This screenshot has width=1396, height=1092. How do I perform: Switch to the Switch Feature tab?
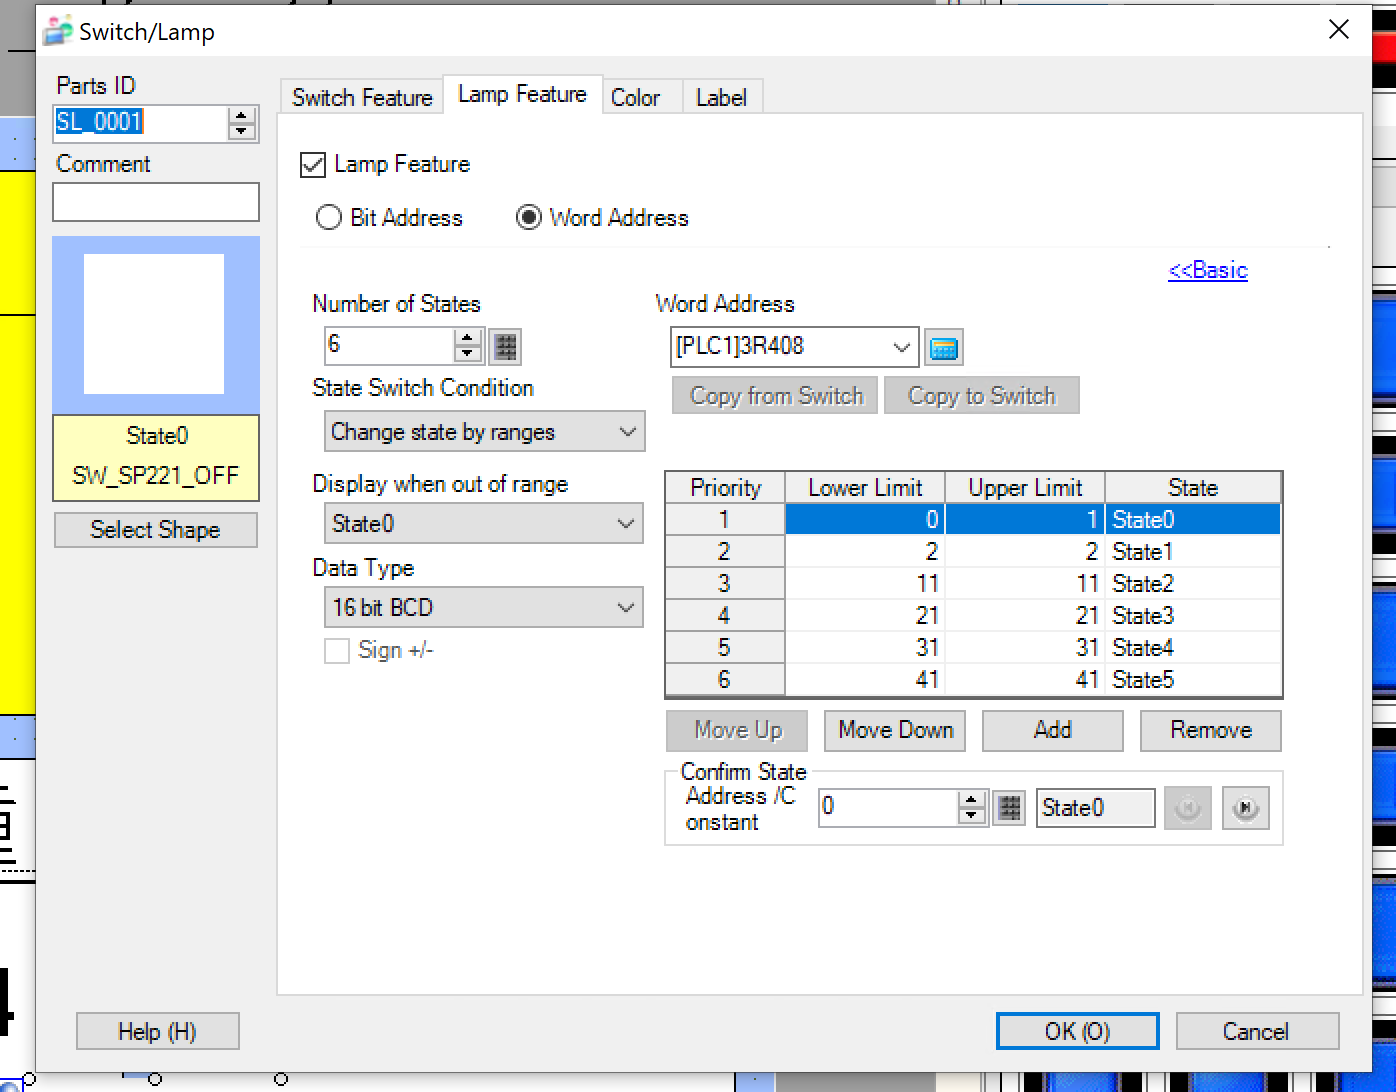pos(362,98)
